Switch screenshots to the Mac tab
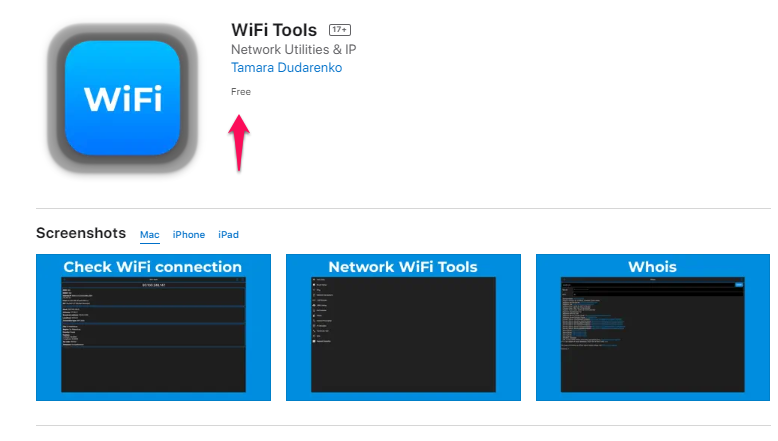This screenshot has height=441, width=778. click(149, 235)
